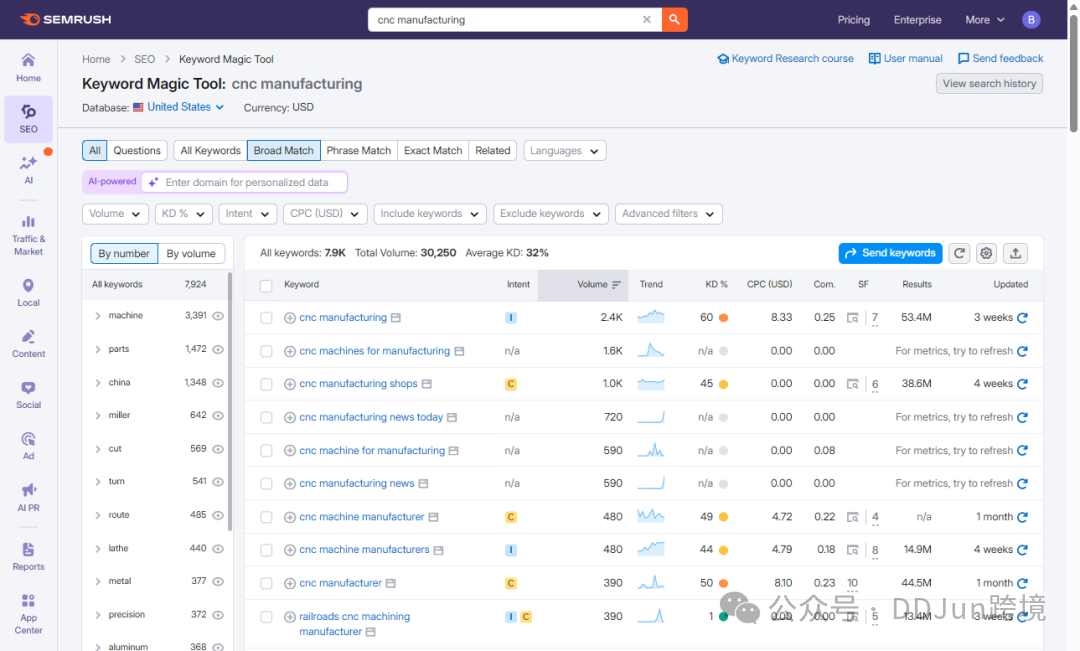Open the Reports sidebar icon
Viewport: 1080px width, 651px height.
[x=28, y=556]
